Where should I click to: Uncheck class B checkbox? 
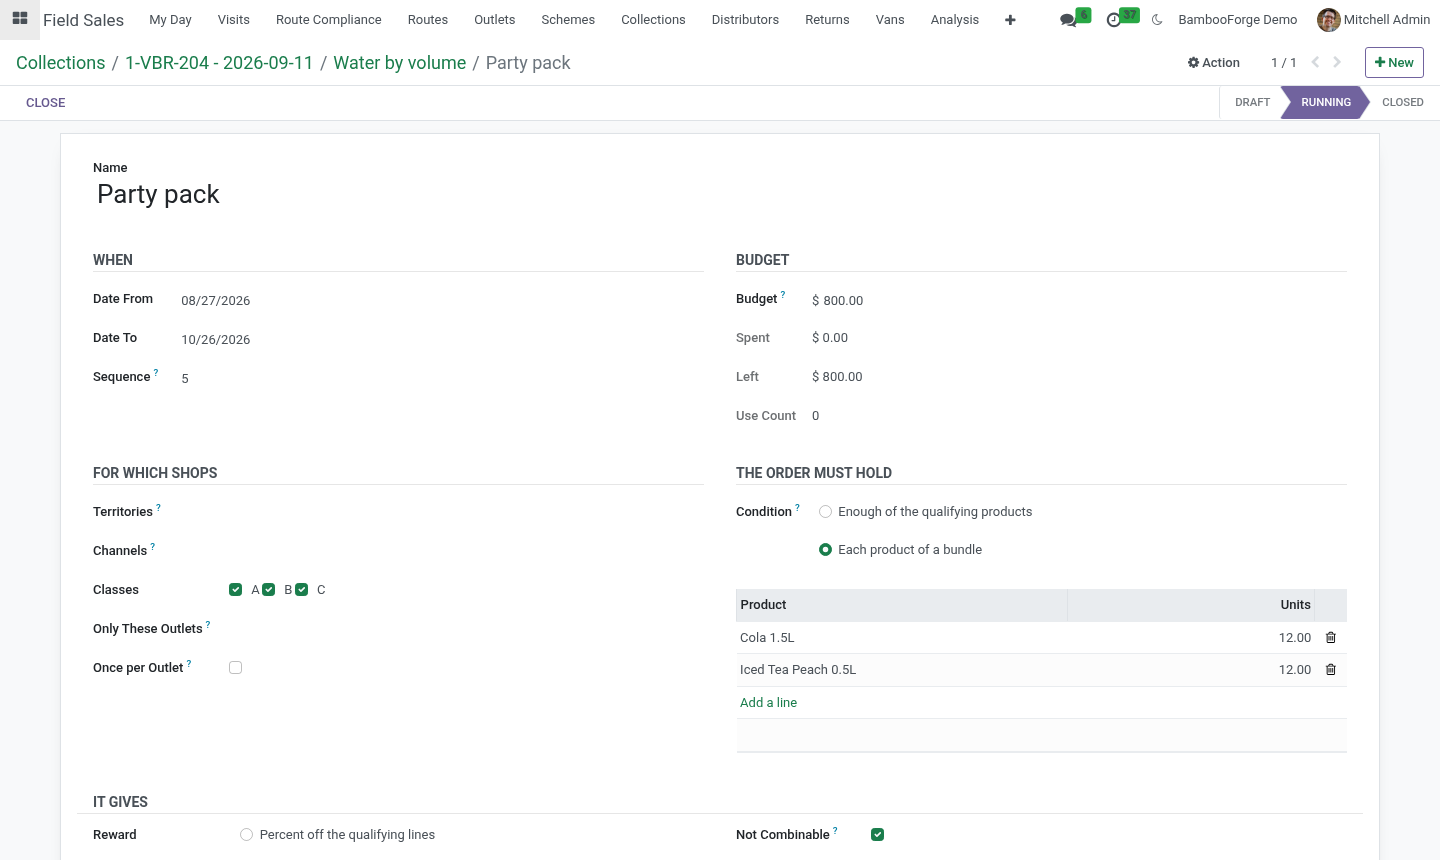tap(269, 590)
